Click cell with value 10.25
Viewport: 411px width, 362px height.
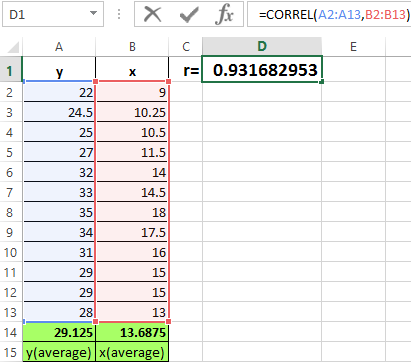132,112
